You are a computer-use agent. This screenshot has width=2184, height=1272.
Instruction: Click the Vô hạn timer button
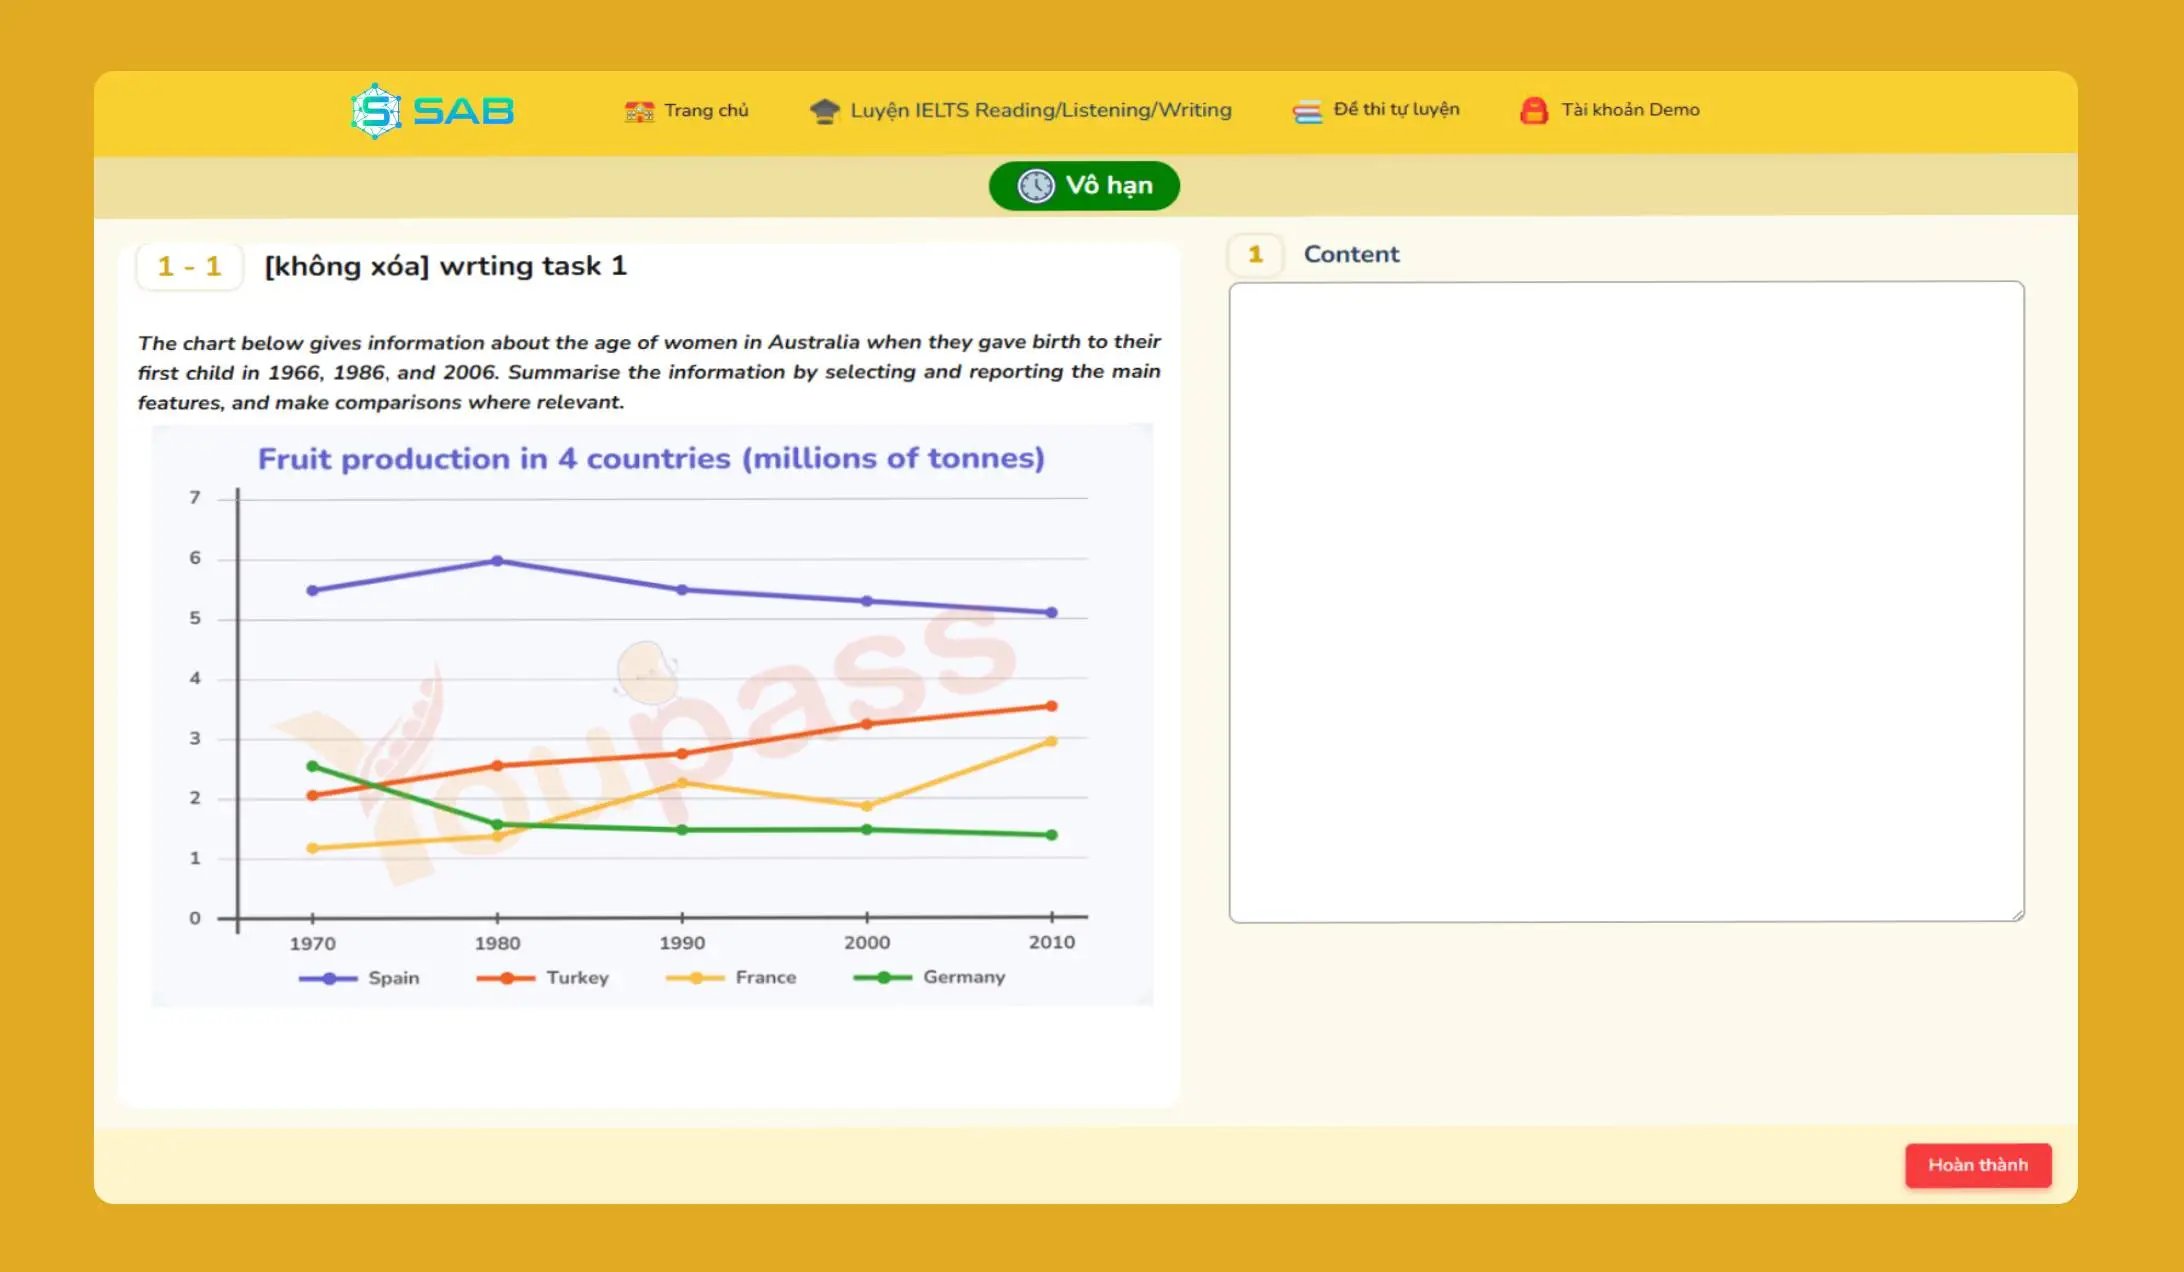(1084, 186)
